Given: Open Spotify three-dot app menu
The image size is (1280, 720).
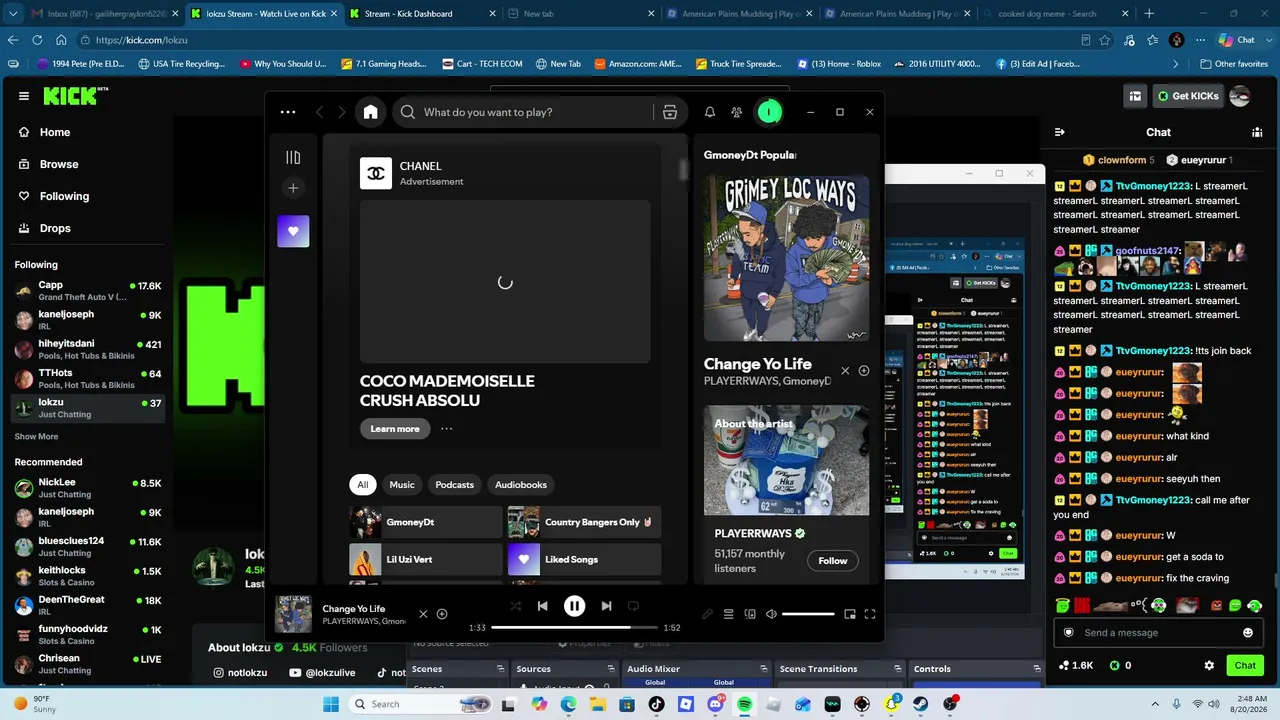Looking at the screenshot, I should (288, 112).
